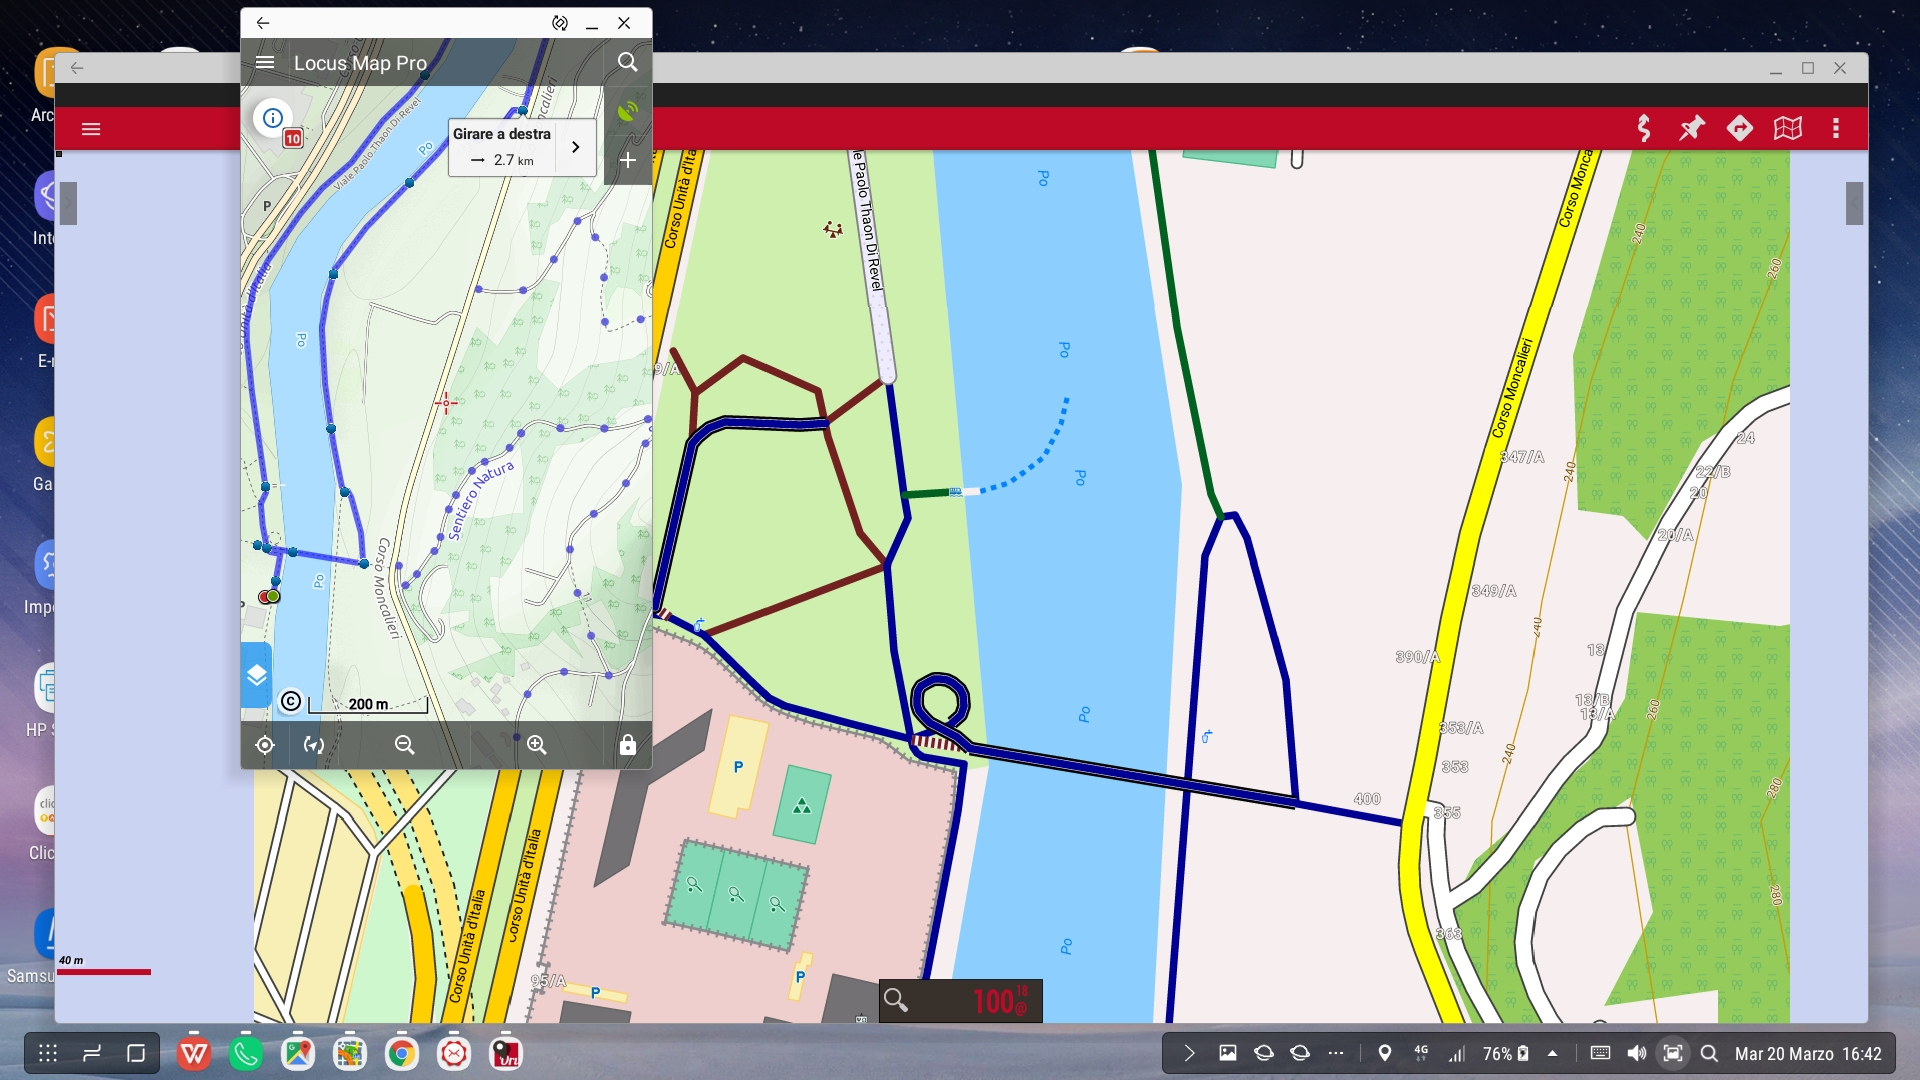
Task: Open the map layers panel button
Action: coord(257,675)
